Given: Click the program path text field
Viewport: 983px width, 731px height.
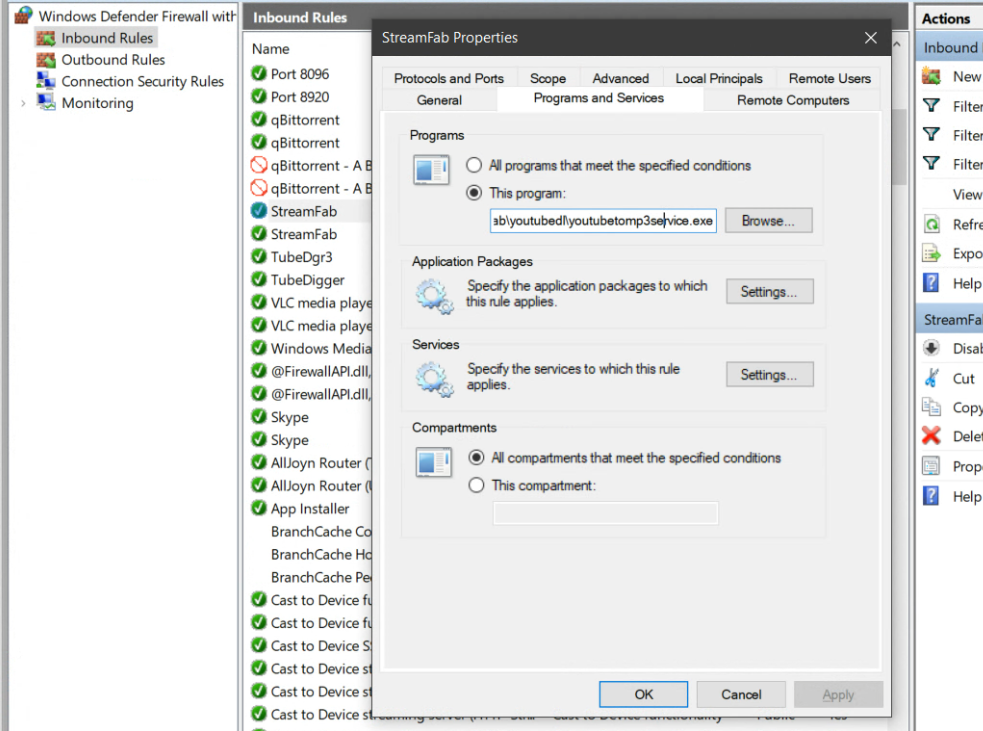Looking at the screenshot, I should [603, 221].
